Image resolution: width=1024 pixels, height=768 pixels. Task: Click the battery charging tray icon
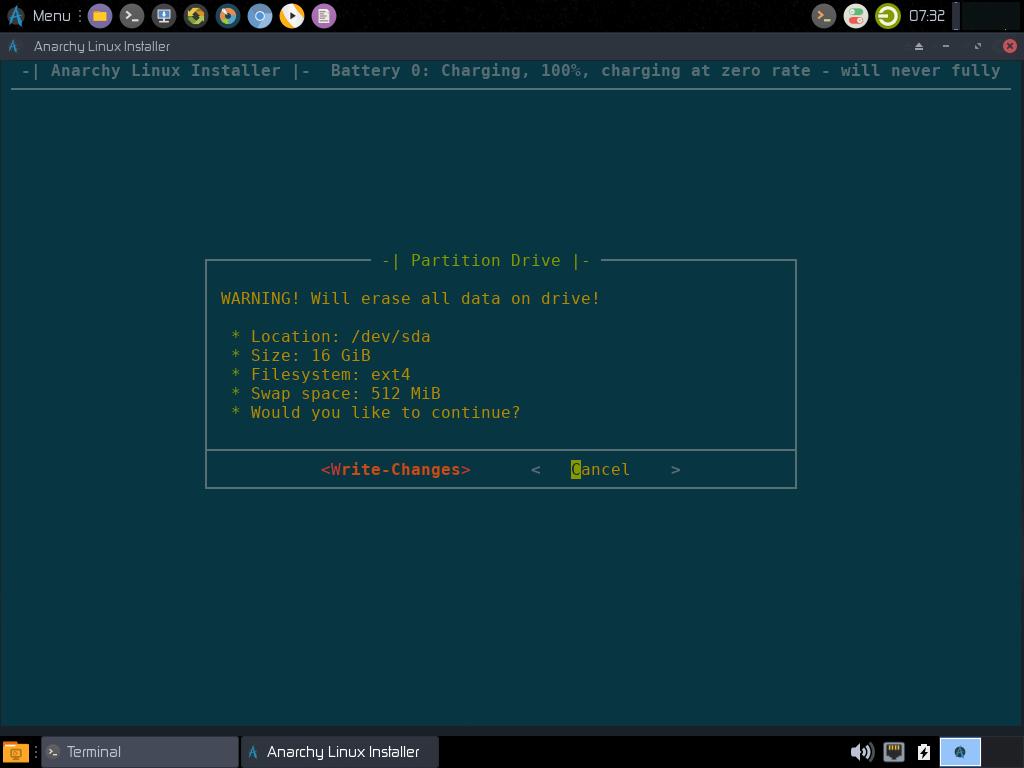point(924,752)
